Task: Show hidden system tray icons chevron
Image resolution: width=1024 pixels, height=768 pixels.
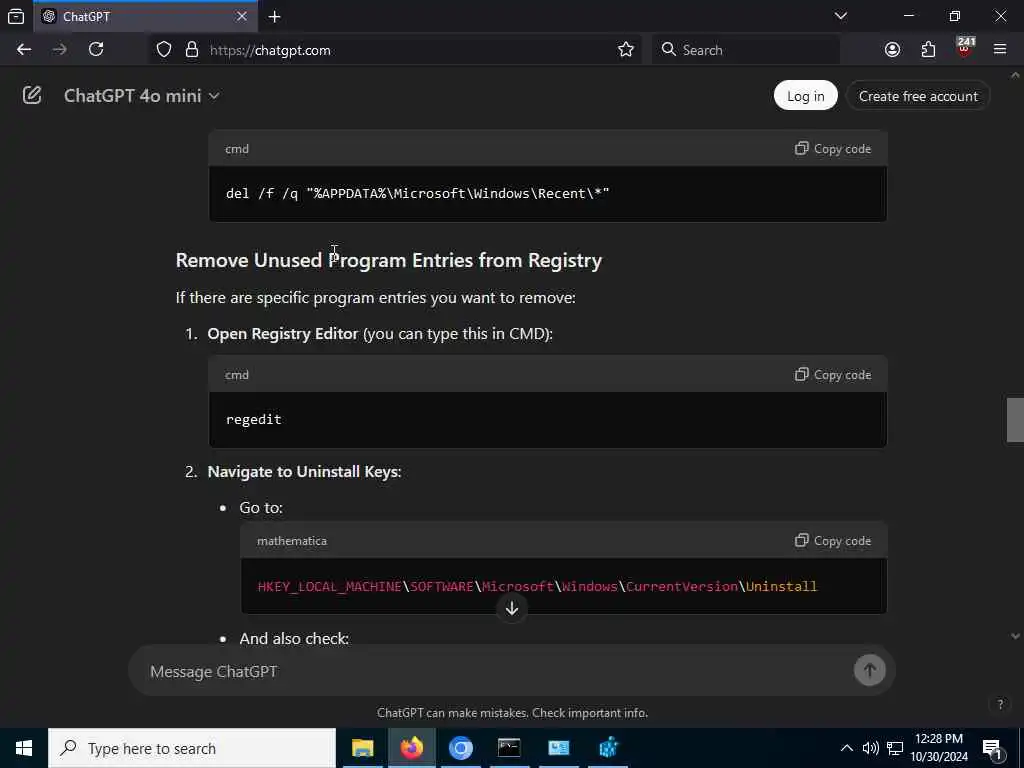Action: pyautogui.click(x=846, y=748)
